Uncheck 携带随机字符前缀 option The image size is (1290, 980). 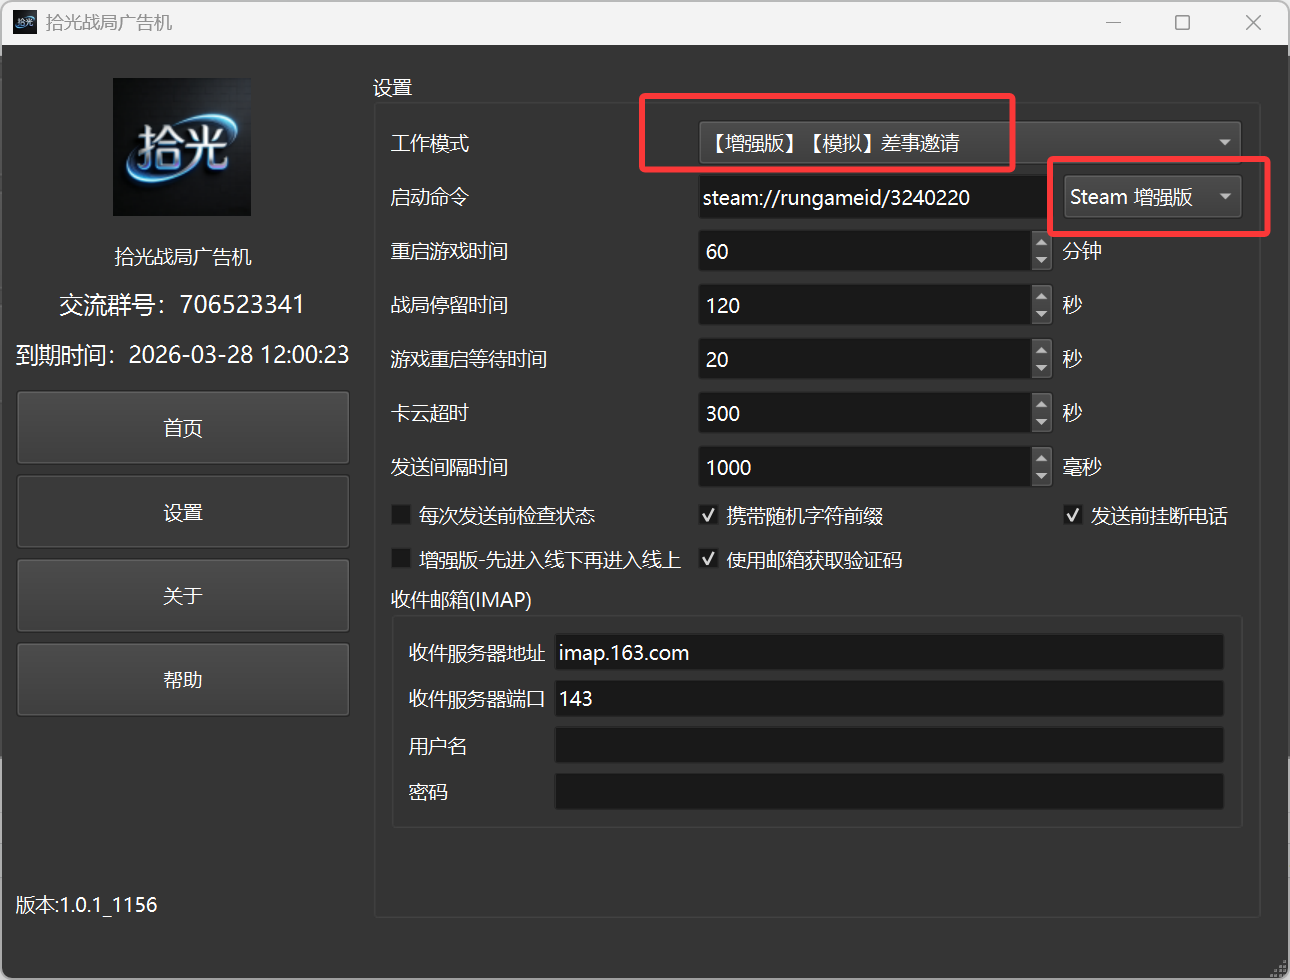click(x=708, y=515)
